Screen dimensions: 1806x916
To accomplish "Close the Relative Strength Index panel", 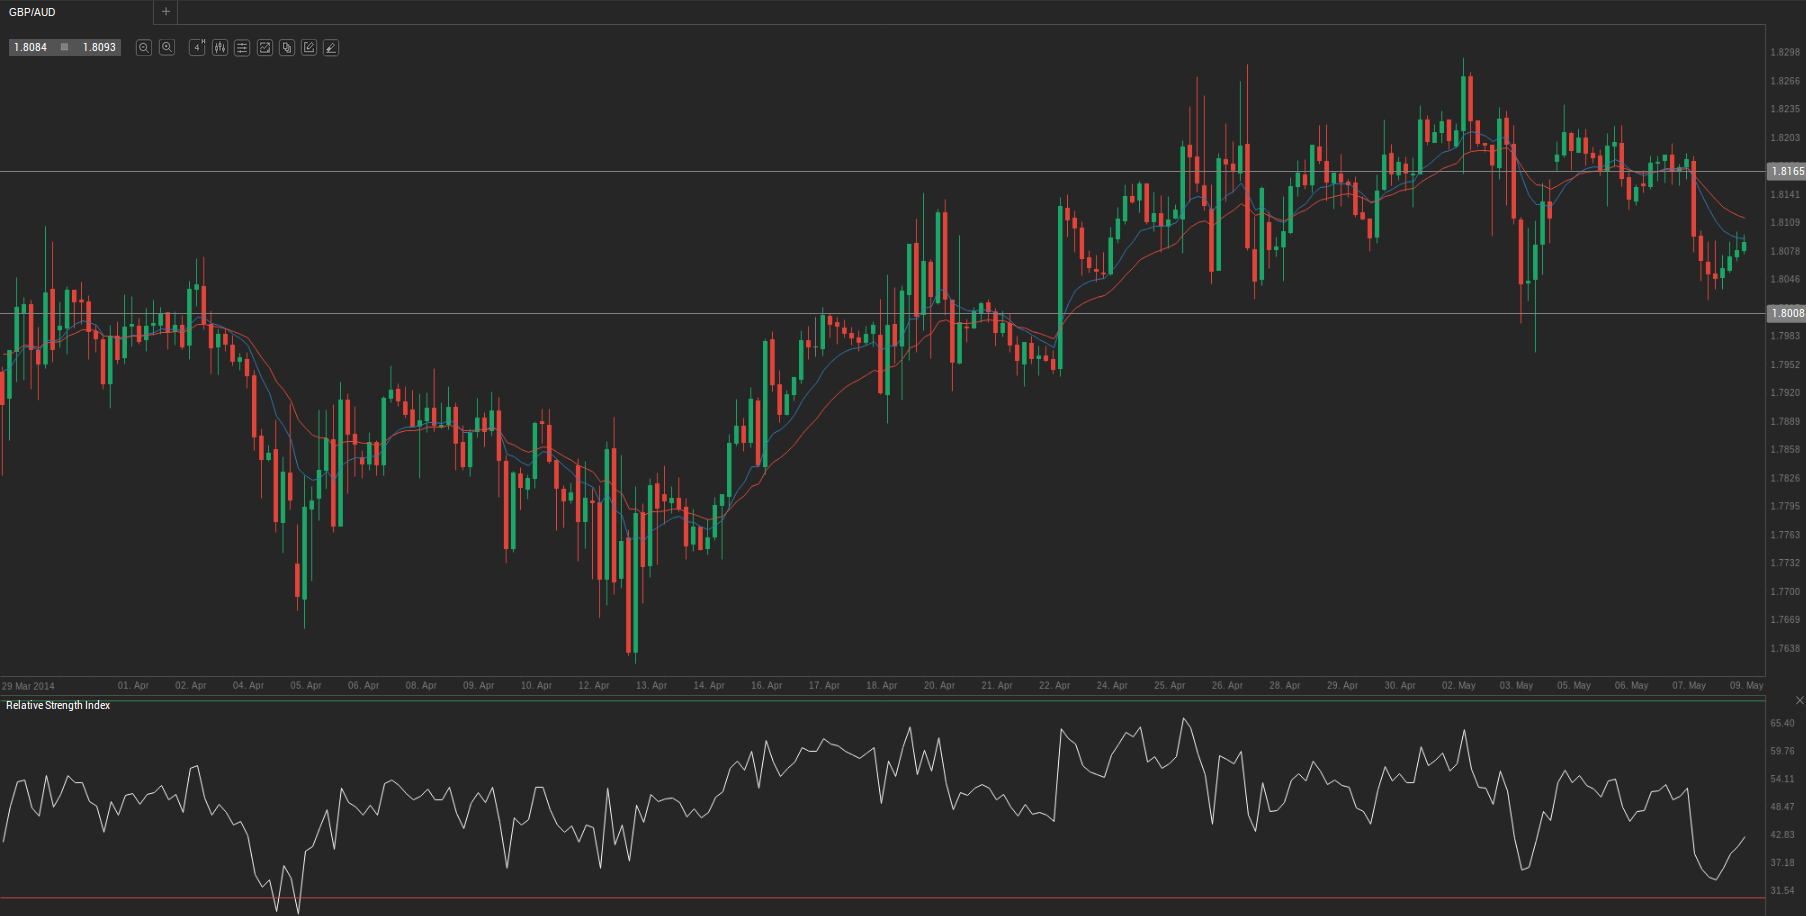I will tap(1799, 700).
